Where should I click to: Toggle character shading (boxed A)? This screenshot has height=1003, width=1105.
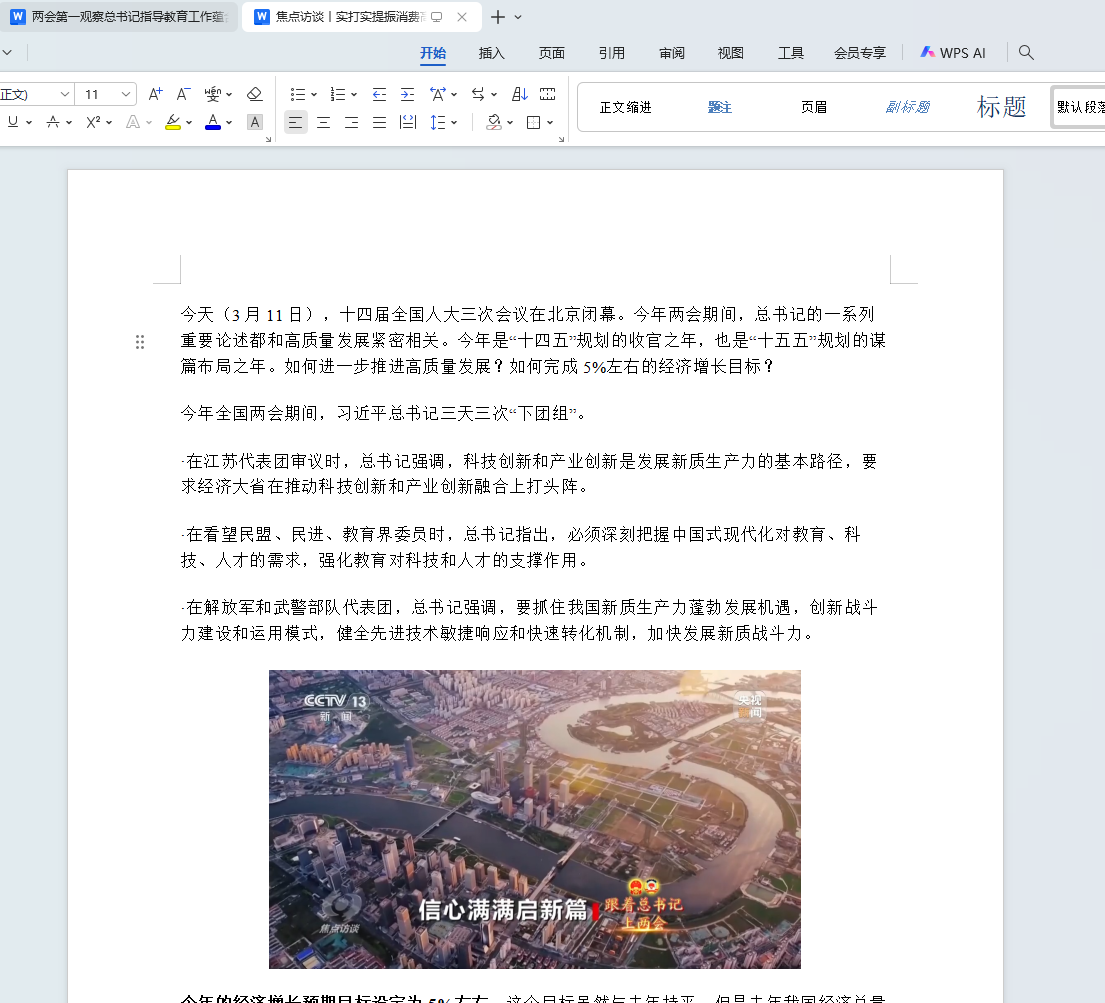coord(255,122)
